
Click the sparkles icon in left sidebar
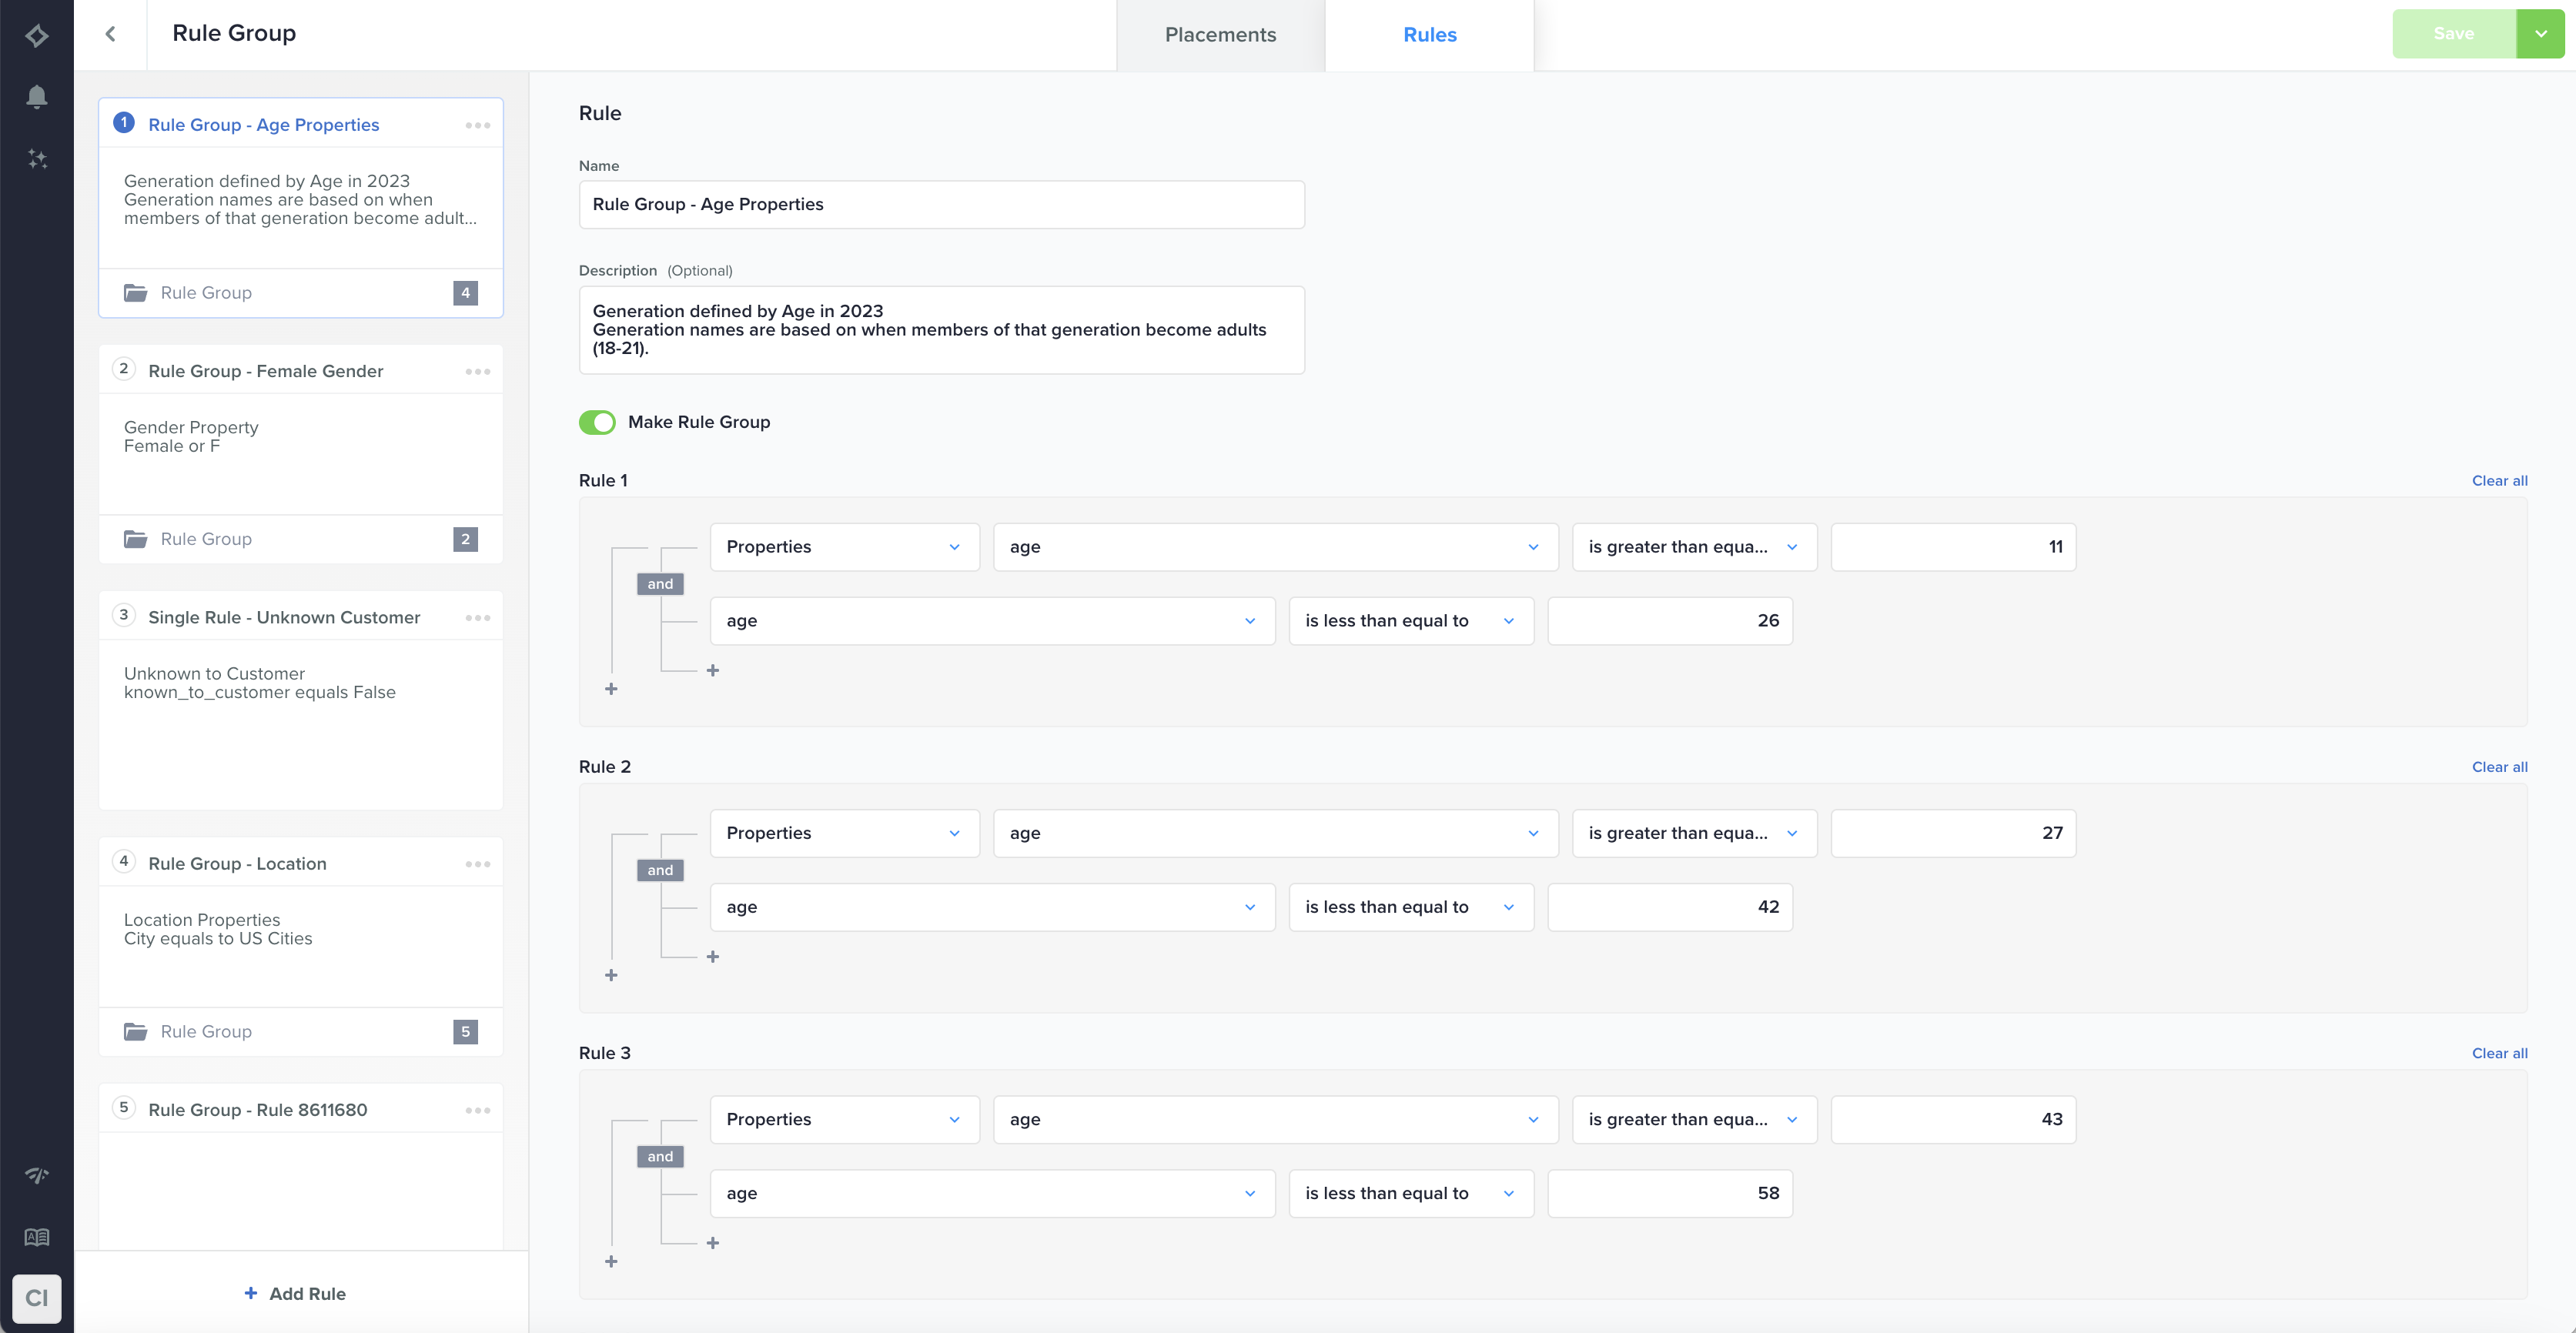(37, 159)
